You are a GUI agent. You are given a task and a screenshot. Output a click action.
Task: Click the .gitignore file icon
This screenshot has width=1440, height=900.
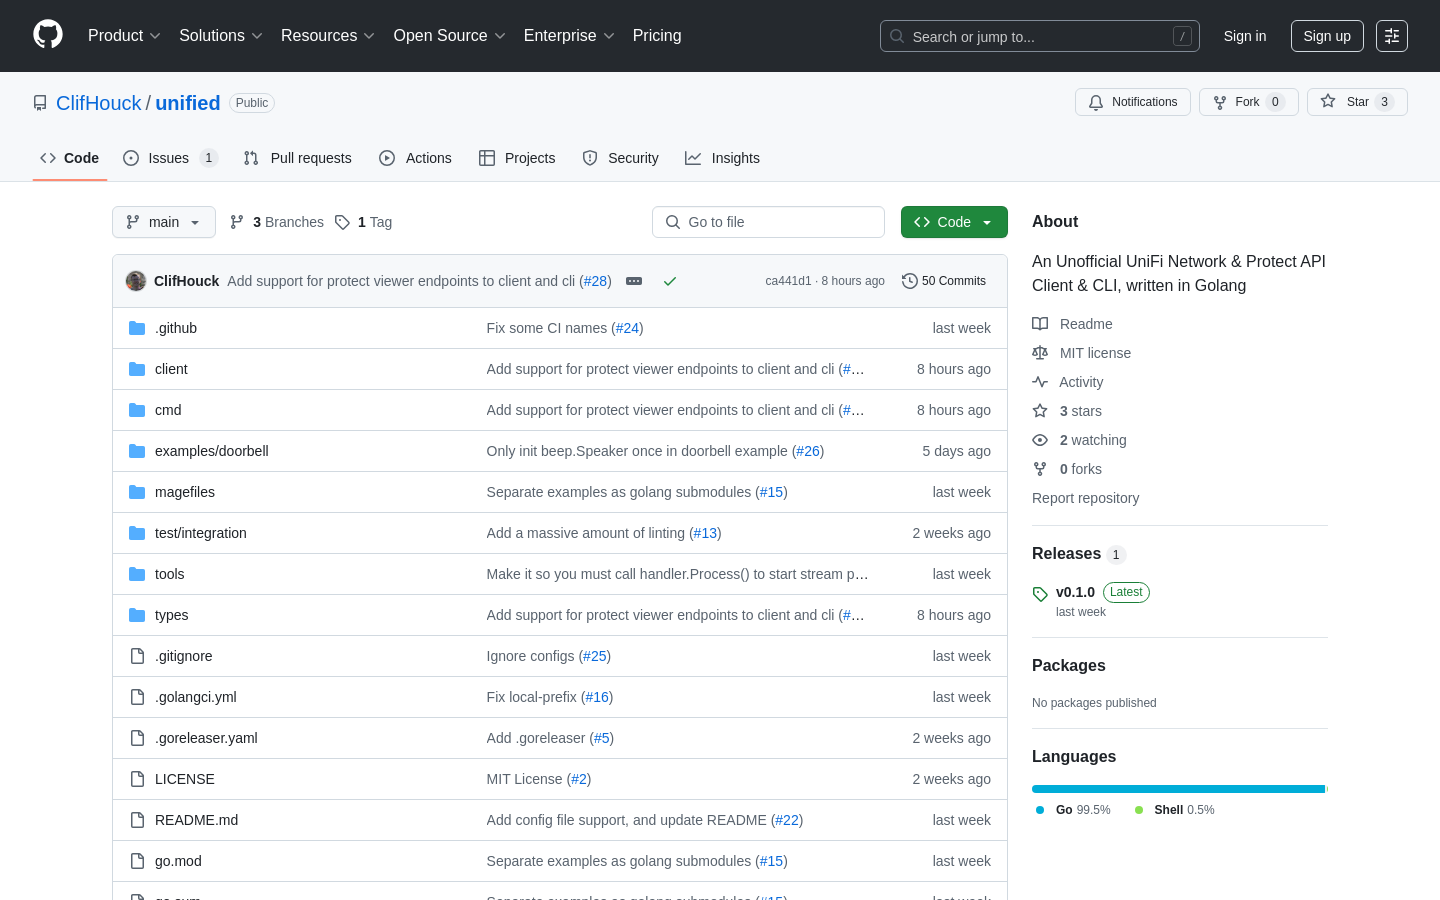tap(137, 656)
